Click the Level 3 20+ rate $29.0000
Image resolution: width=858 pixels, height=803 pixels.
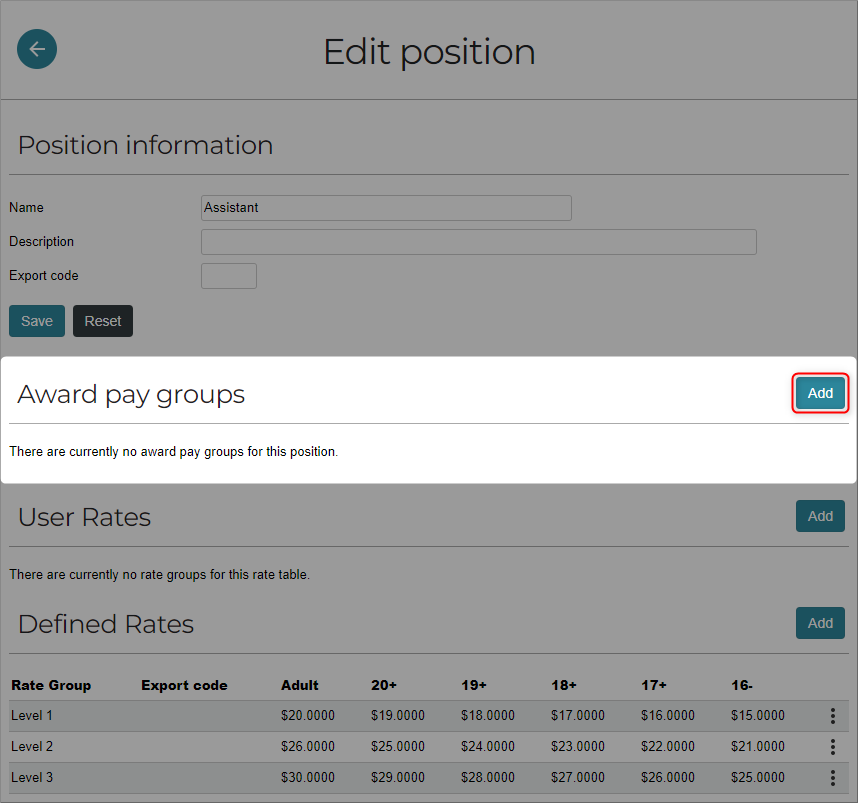(398, 777)
